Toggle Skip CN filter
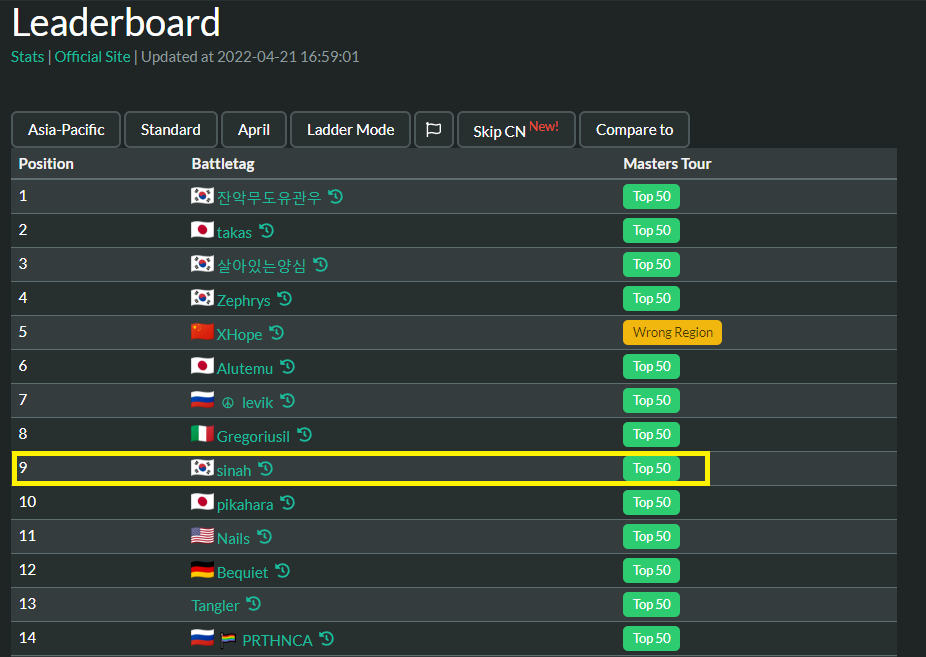926x657 pixels. (x=516, y=130)
